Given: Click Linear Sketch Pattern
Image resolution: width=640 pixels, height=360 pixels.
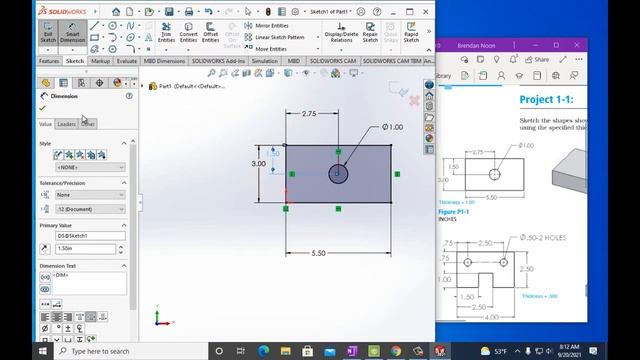Looking at the screenshot, I should click(x=274, y=37).
